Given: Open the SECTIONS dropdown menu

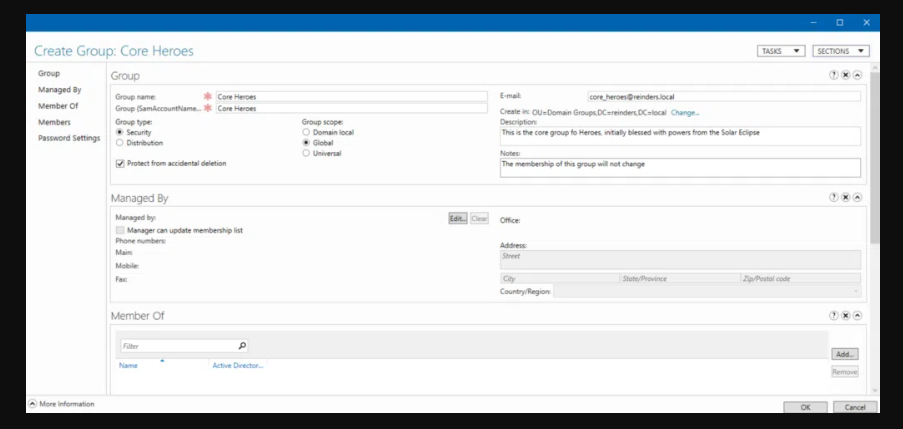Looking at the screenshot, I should coord(840,51).
